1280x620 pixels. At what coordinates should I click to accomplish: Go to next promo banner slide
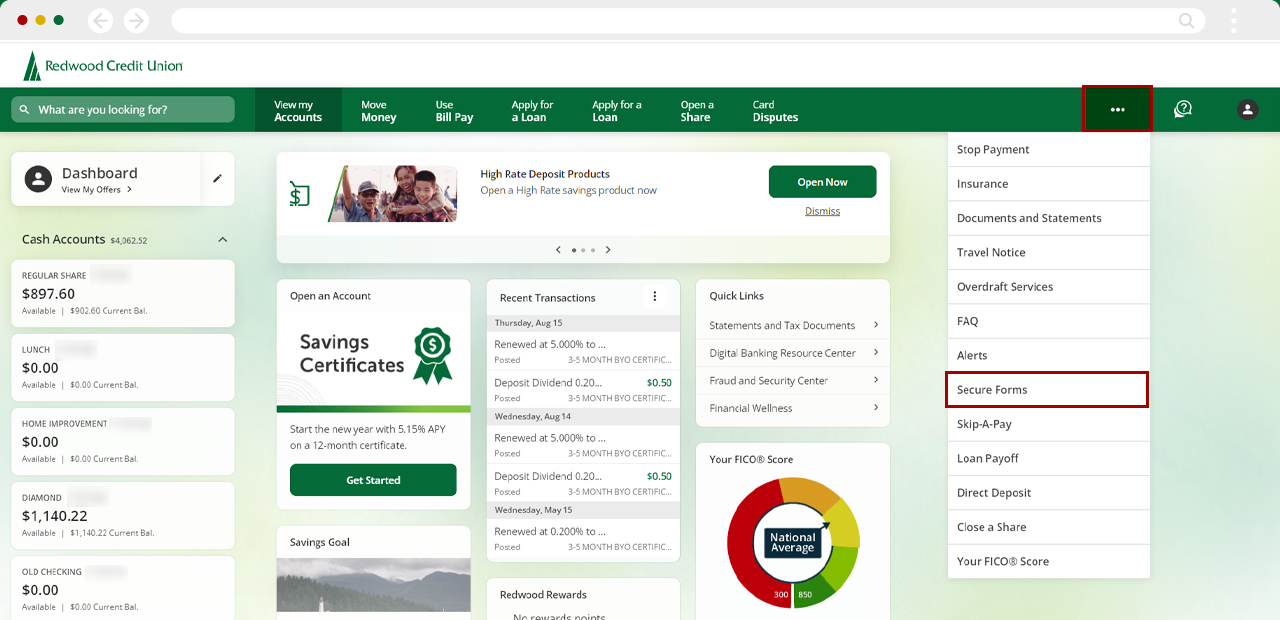click(x=608, y=250)
